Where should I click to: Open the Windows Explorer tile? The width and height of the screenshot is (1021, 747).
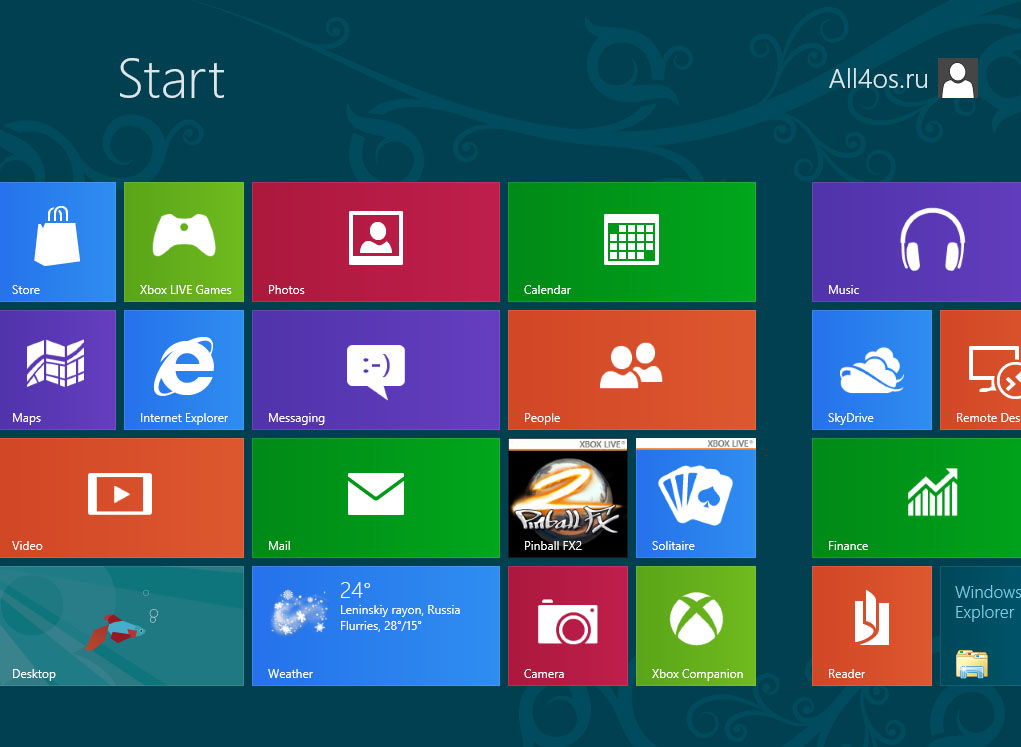981,626
